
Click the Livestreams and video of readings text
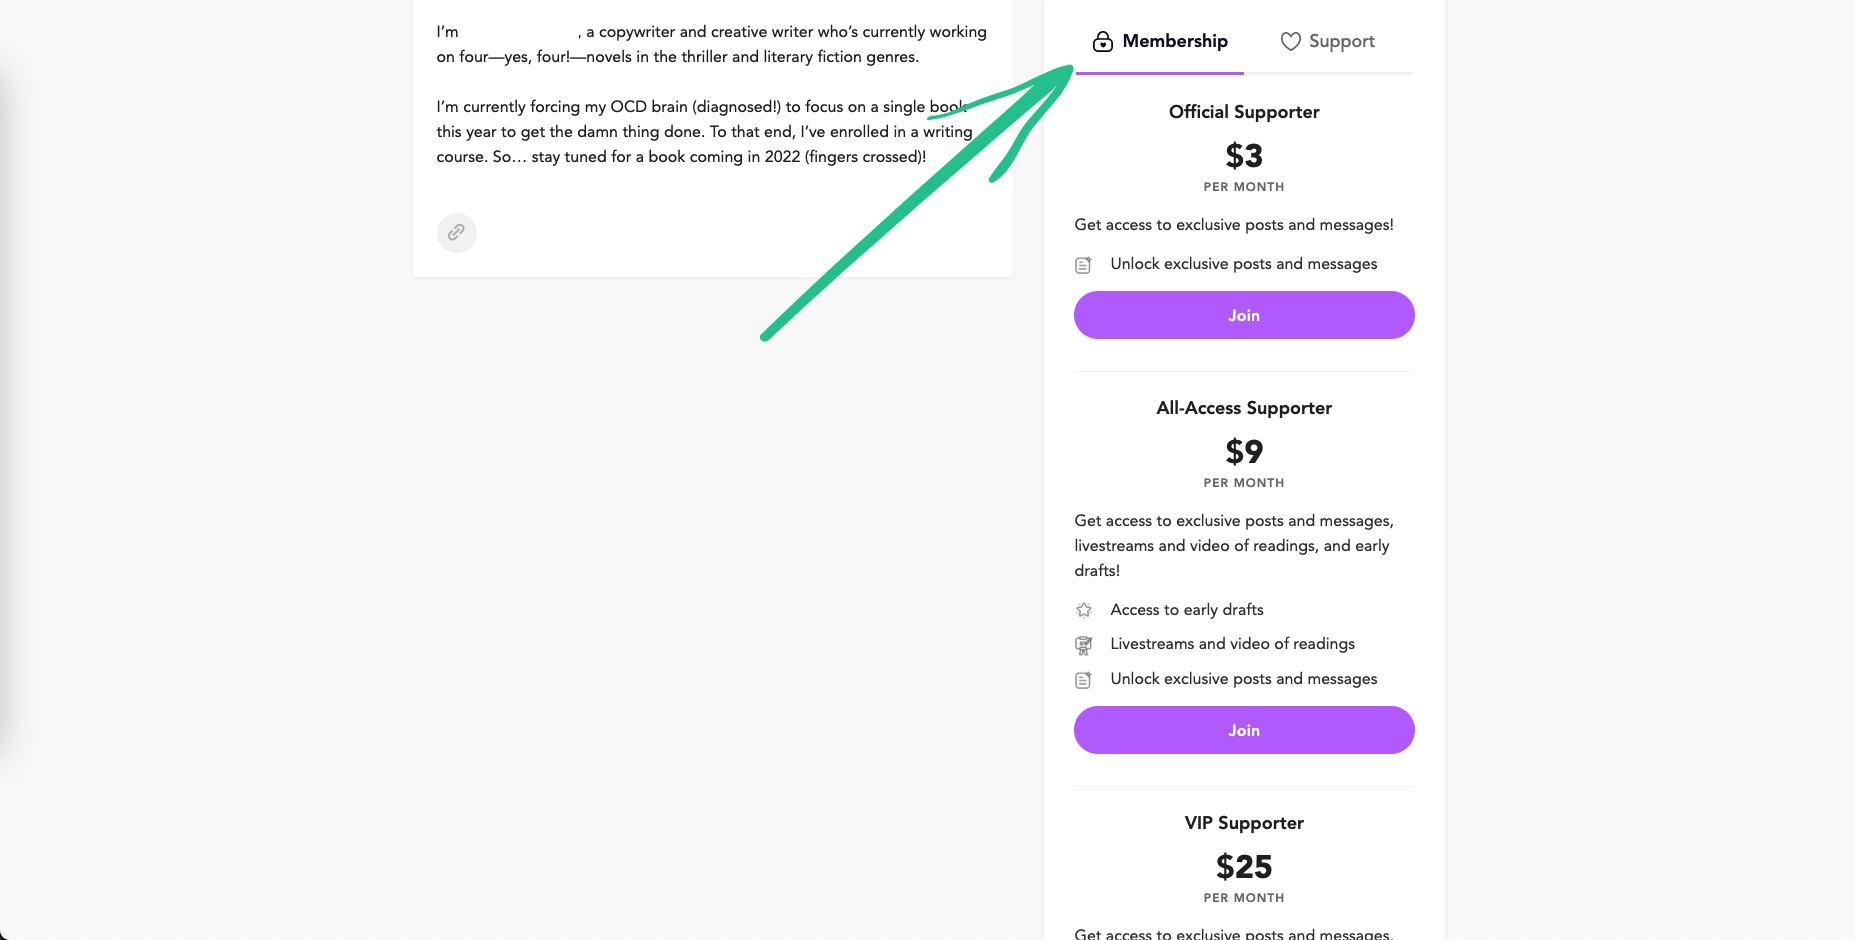coord(1232,644)
